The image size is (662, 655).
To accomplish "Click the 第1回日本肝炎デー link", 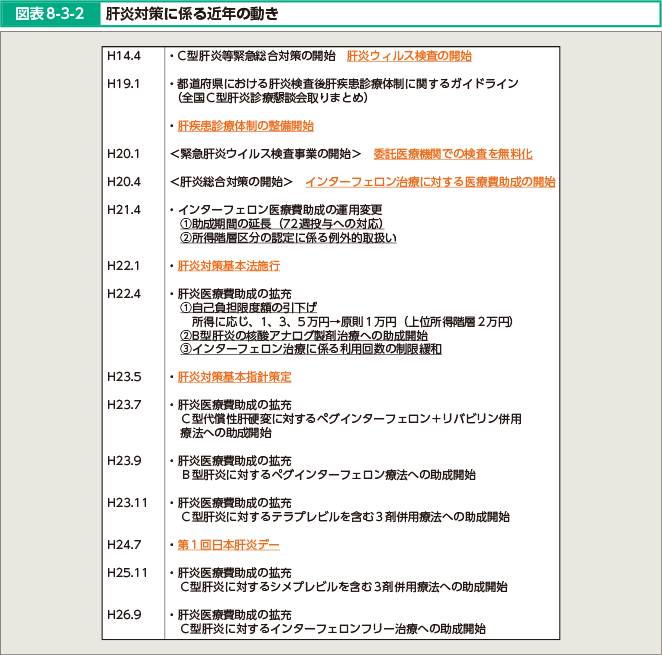I will pos(228,545).
